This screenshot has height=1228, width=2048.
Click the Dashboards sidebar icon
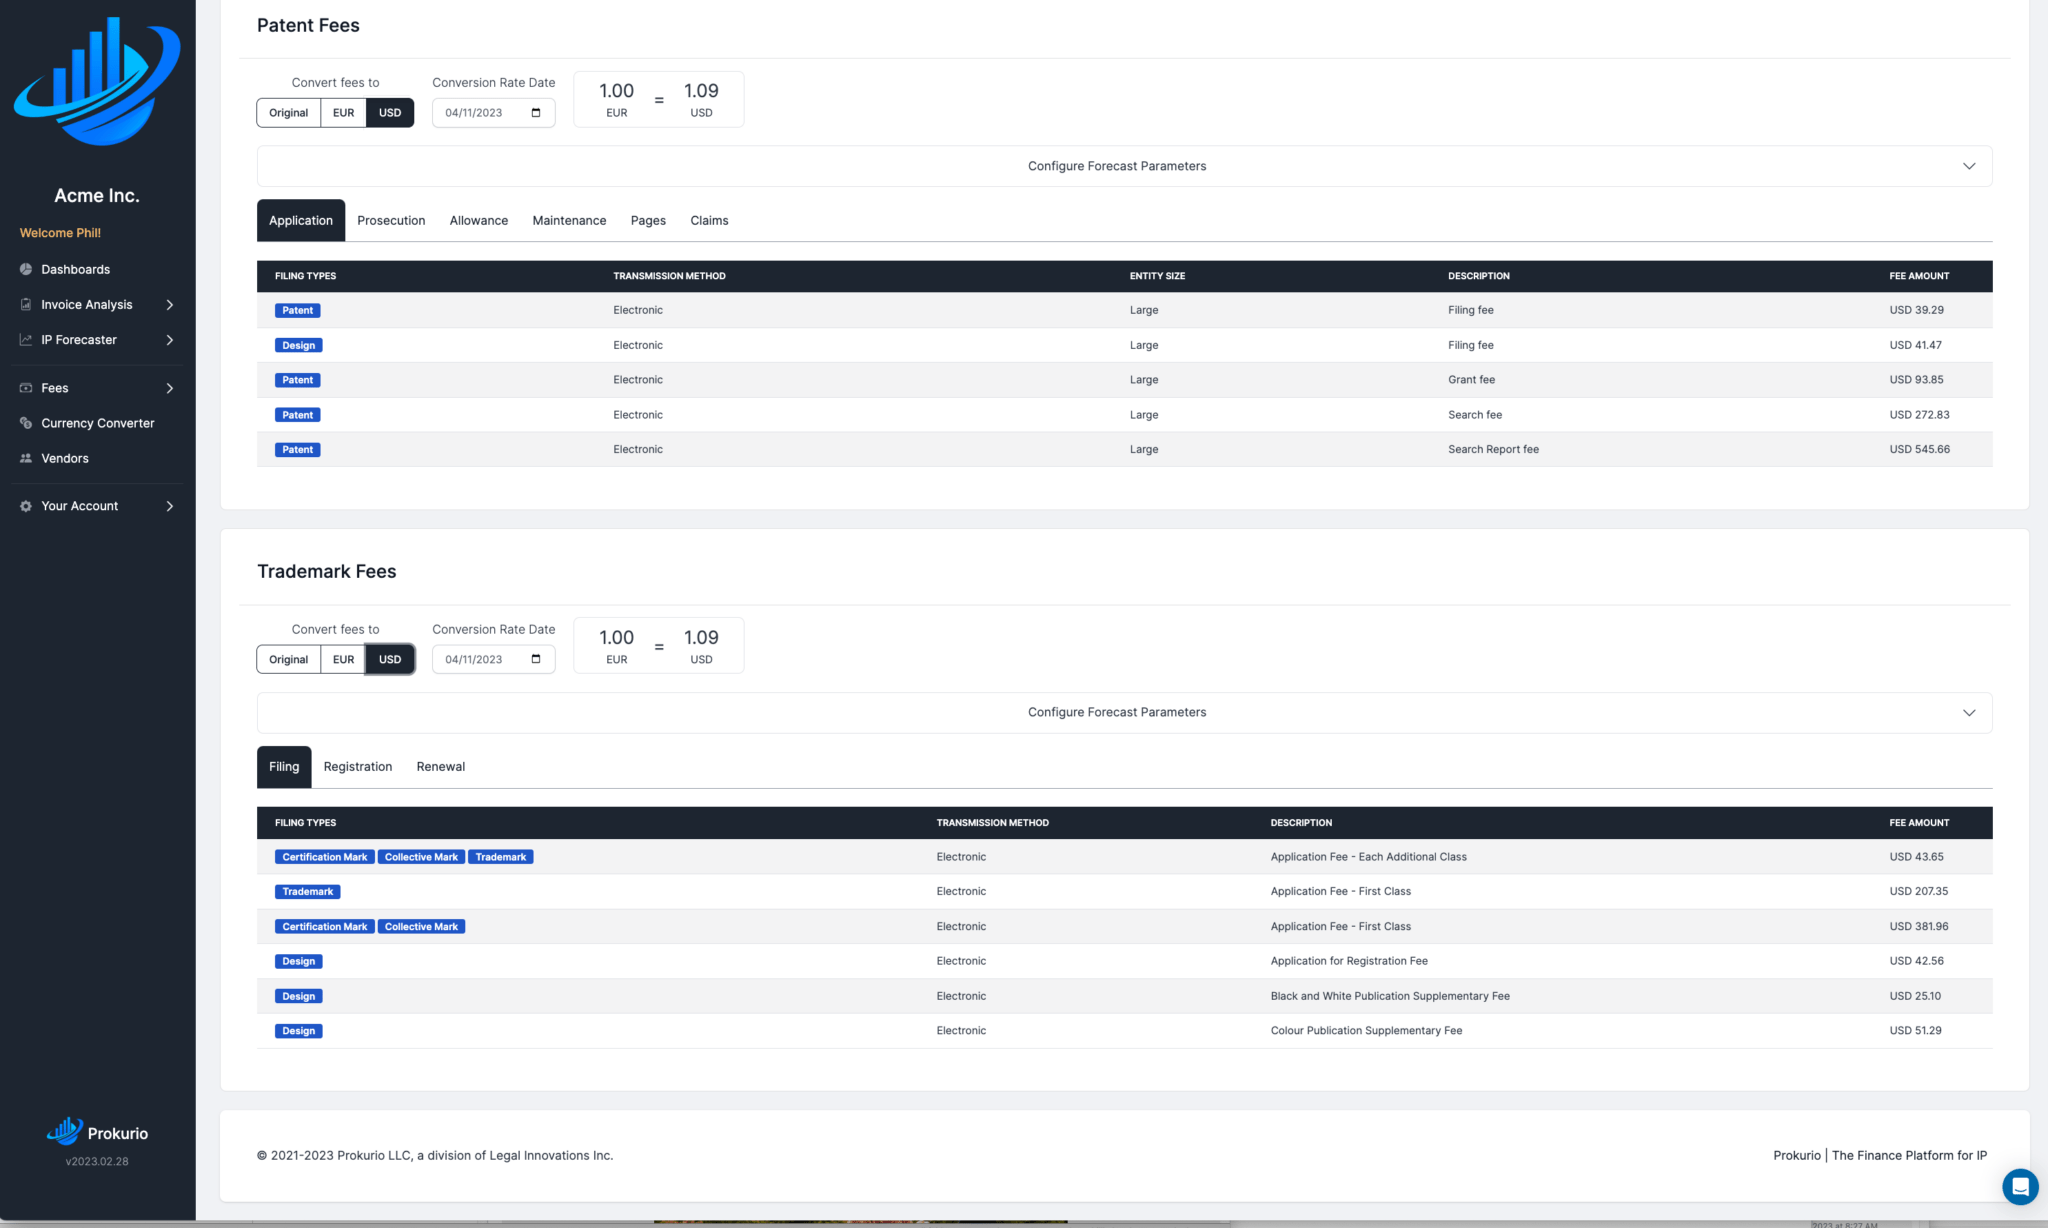[x=26, y=269]
